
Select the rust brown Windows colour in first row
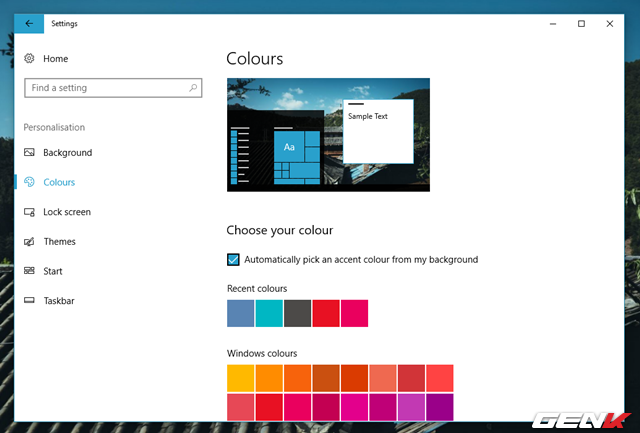click(326, 378)
